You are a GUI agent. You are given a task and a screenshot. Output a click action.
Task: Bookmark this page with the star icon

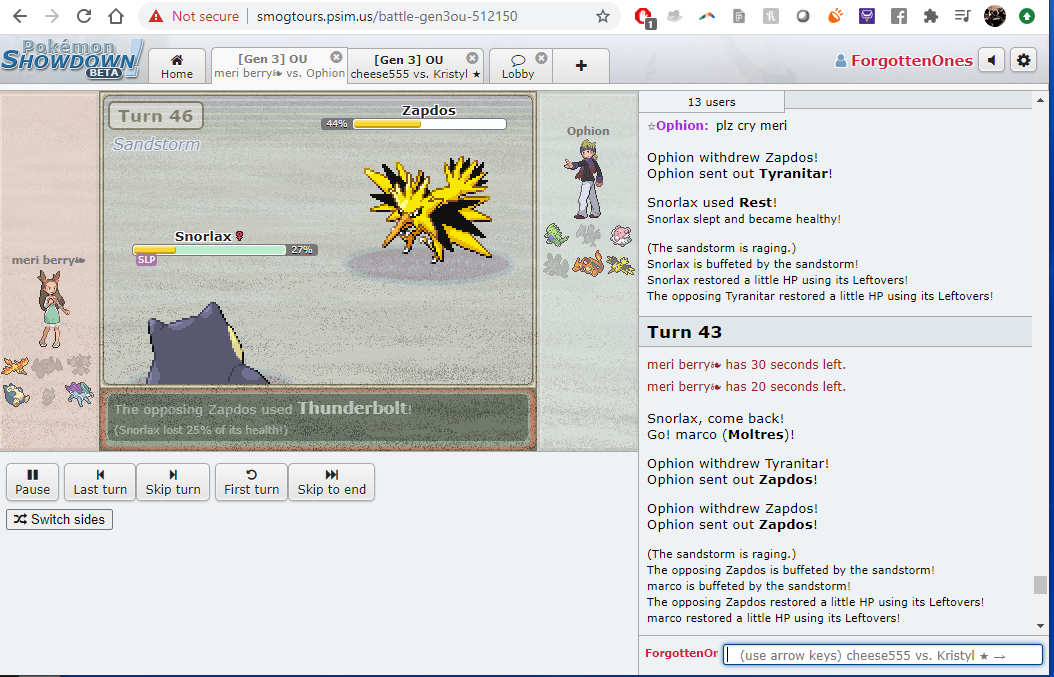point(603,16)
